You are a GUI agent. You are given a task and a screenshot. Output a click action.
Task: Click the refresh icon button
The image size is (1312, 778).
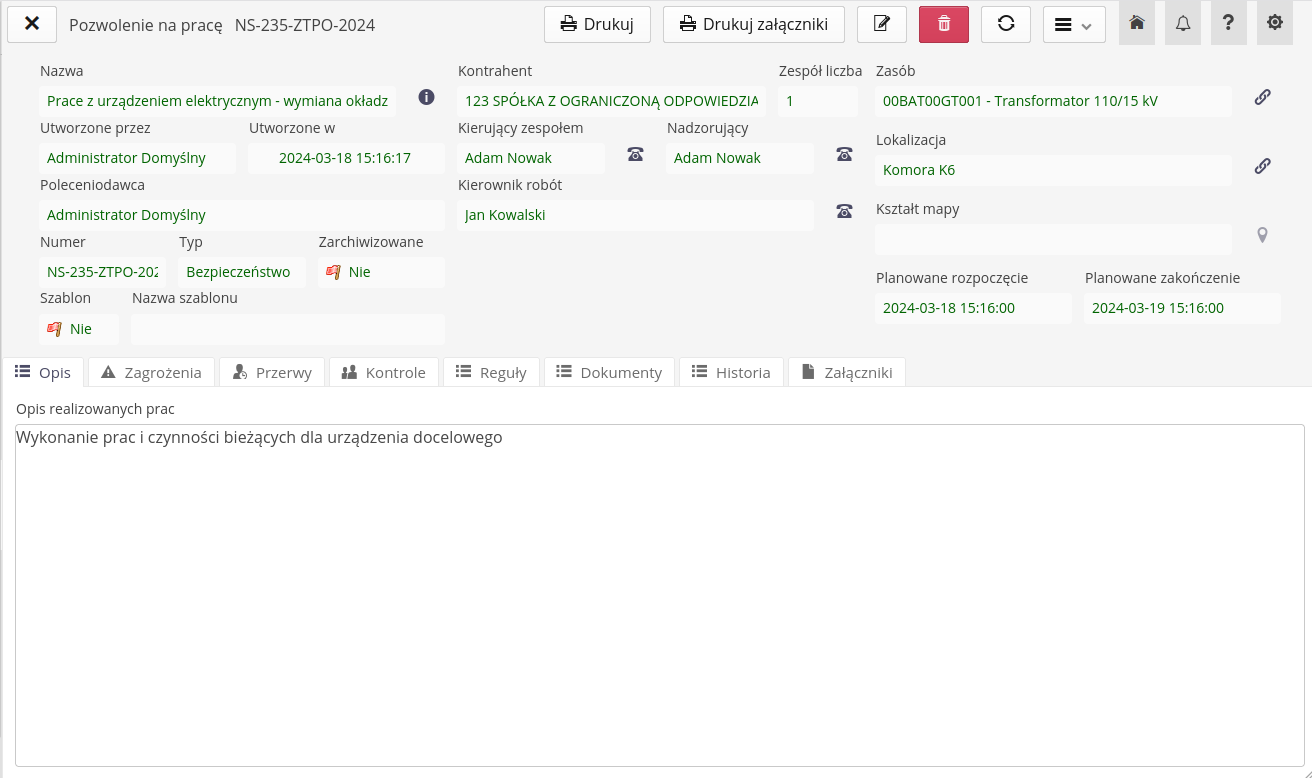(x=1005, y=24)
